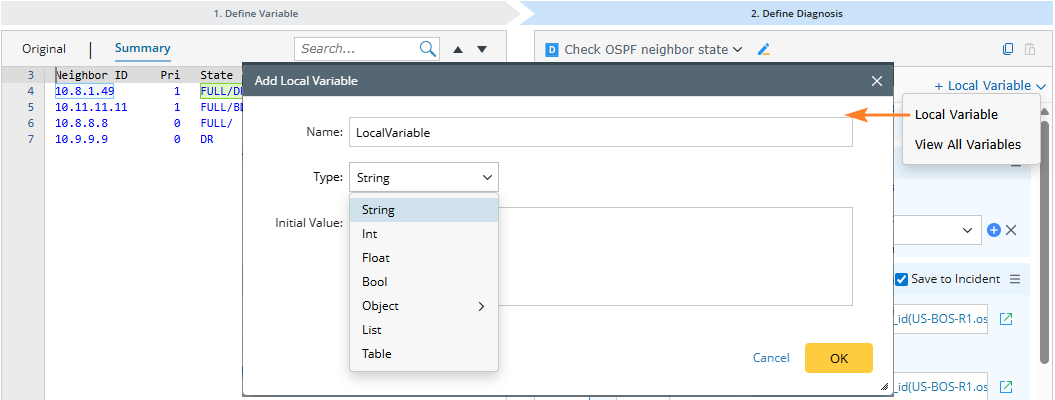
Task: Click the search magnifier icon
Action: click(428, 49)
